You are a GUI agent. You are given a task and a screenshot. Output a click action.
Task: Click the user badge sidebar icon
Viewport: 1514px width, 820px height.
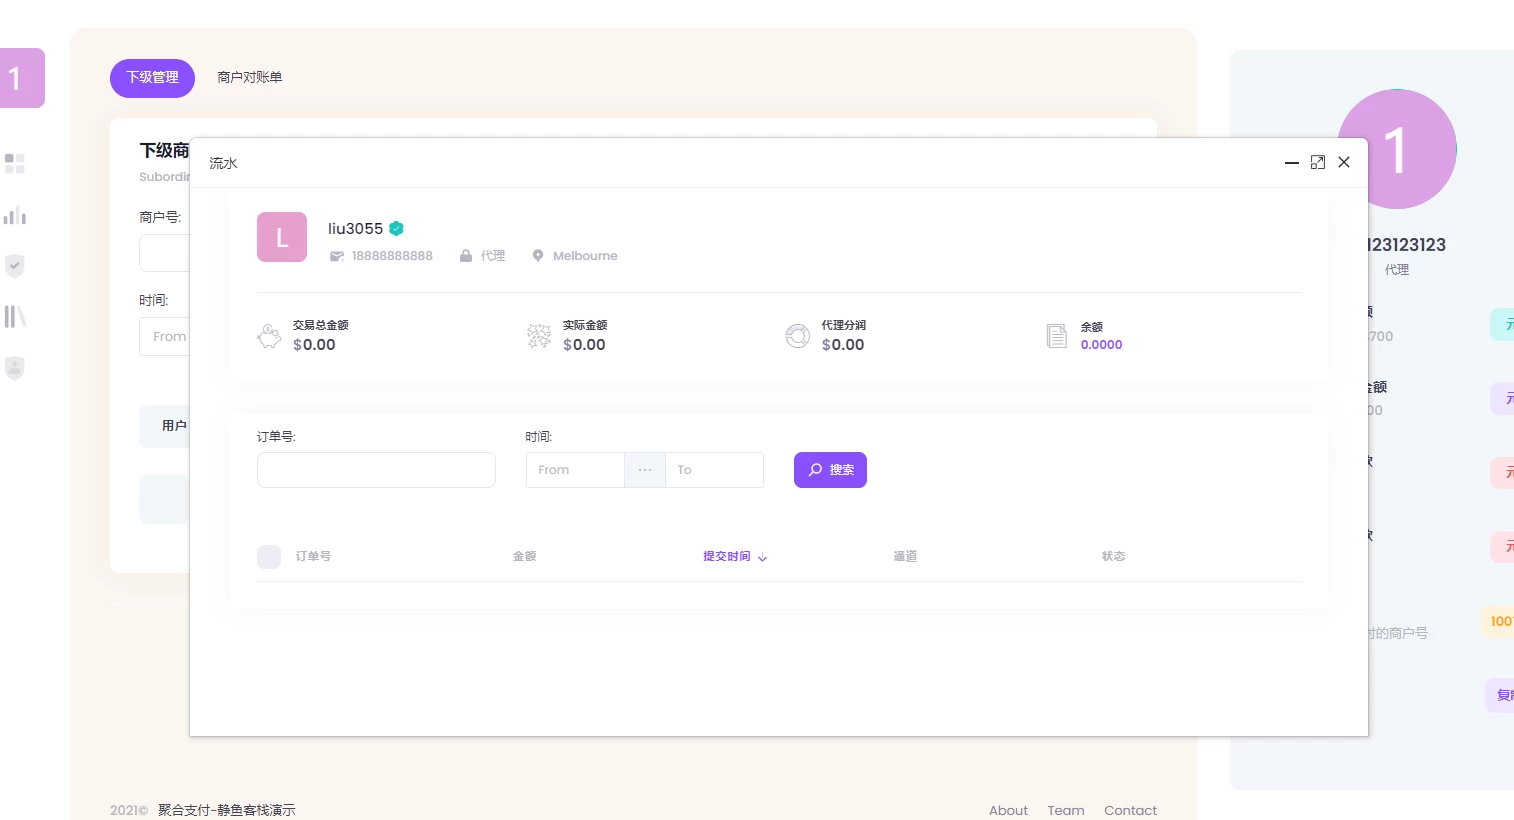15,368
